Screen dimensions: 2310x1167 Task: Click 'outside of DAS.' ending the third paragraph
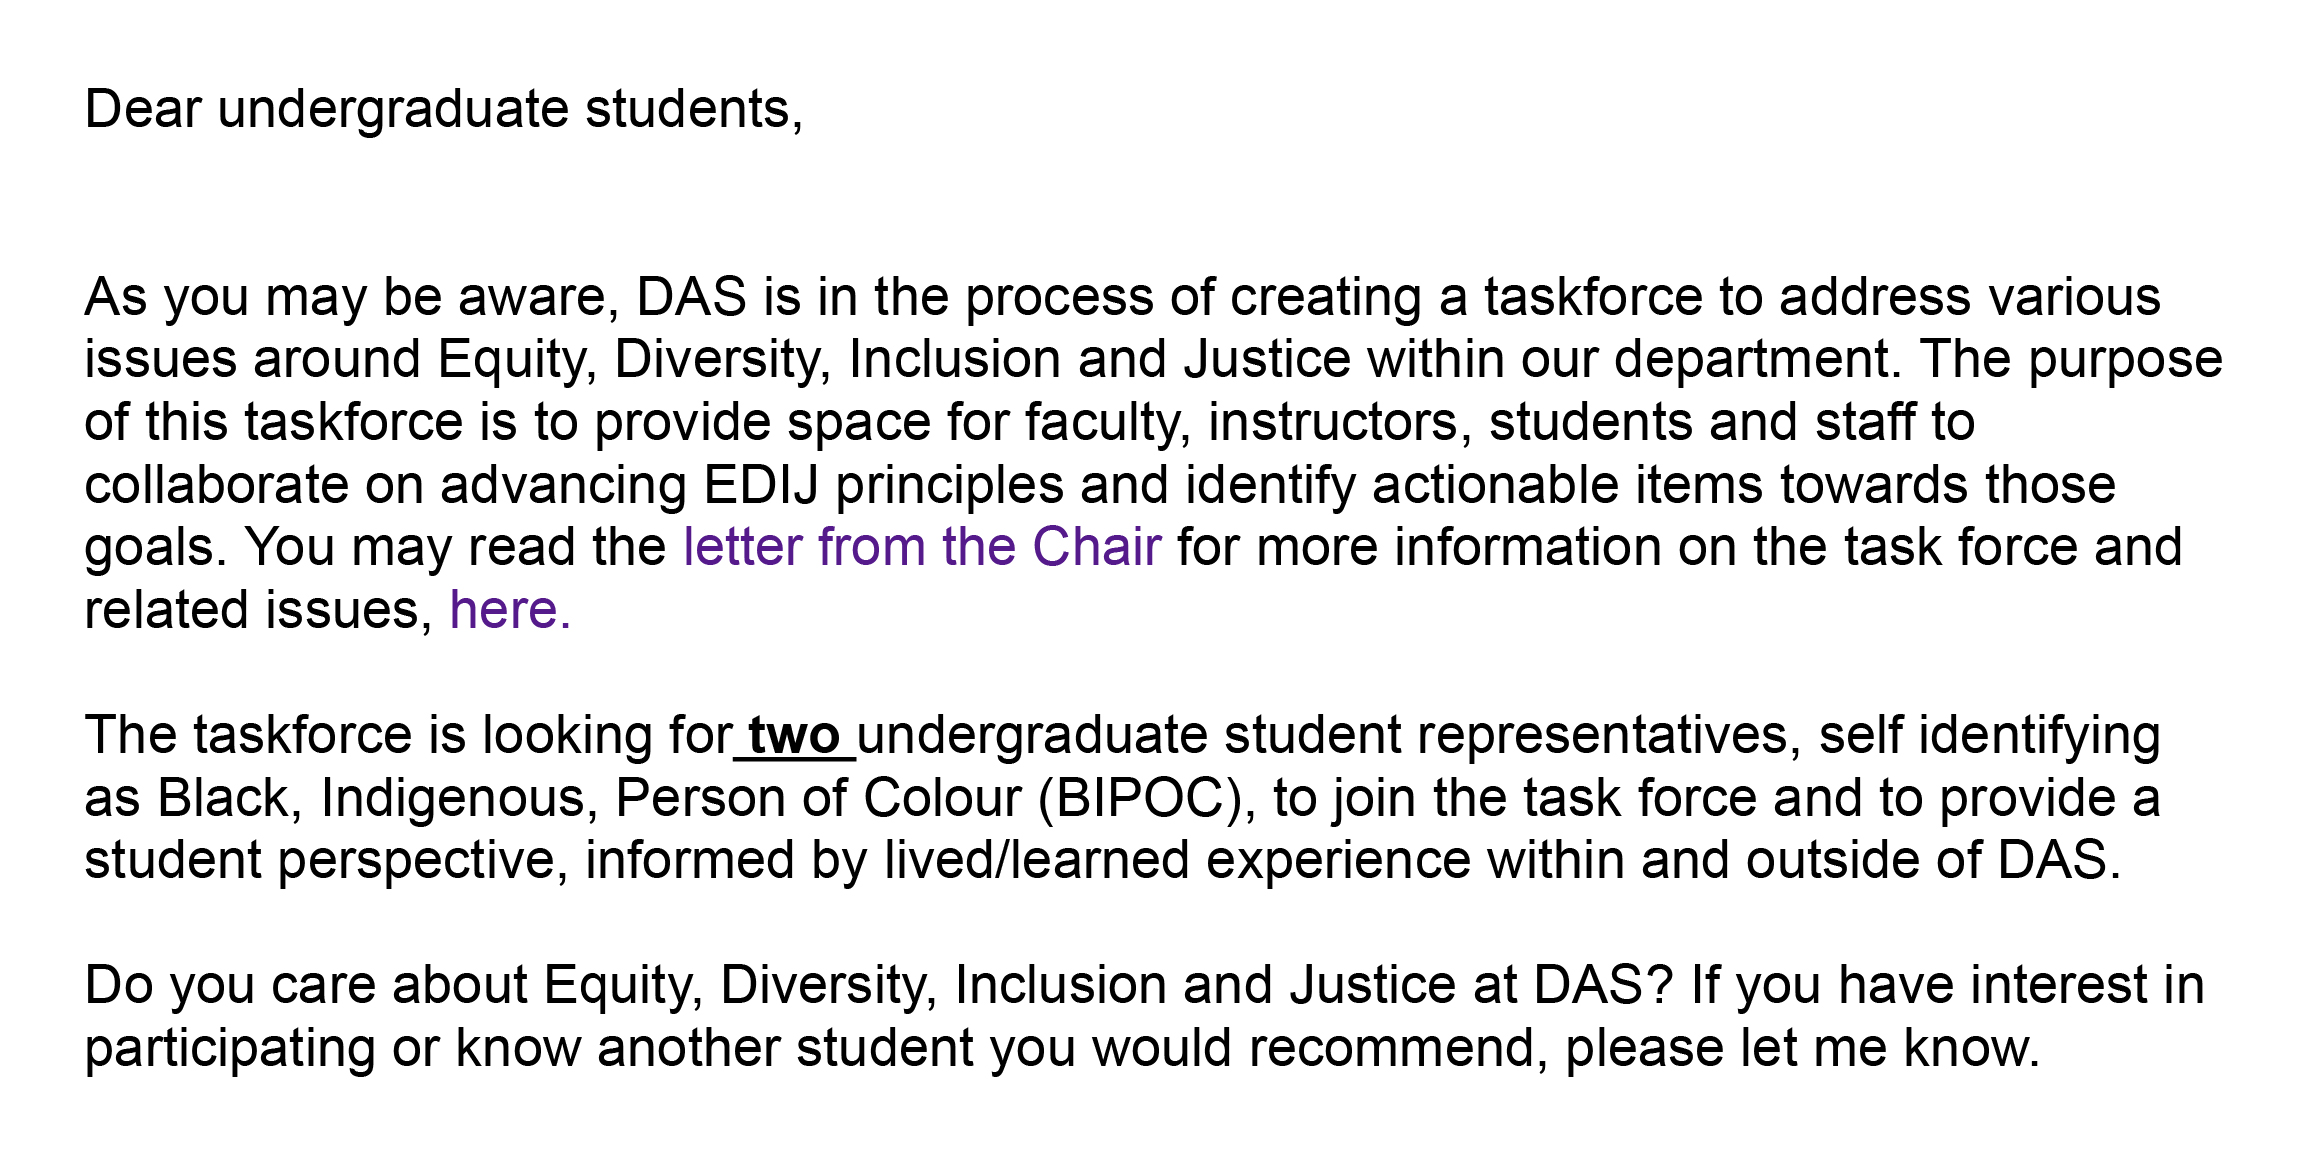coord(1934,860)
